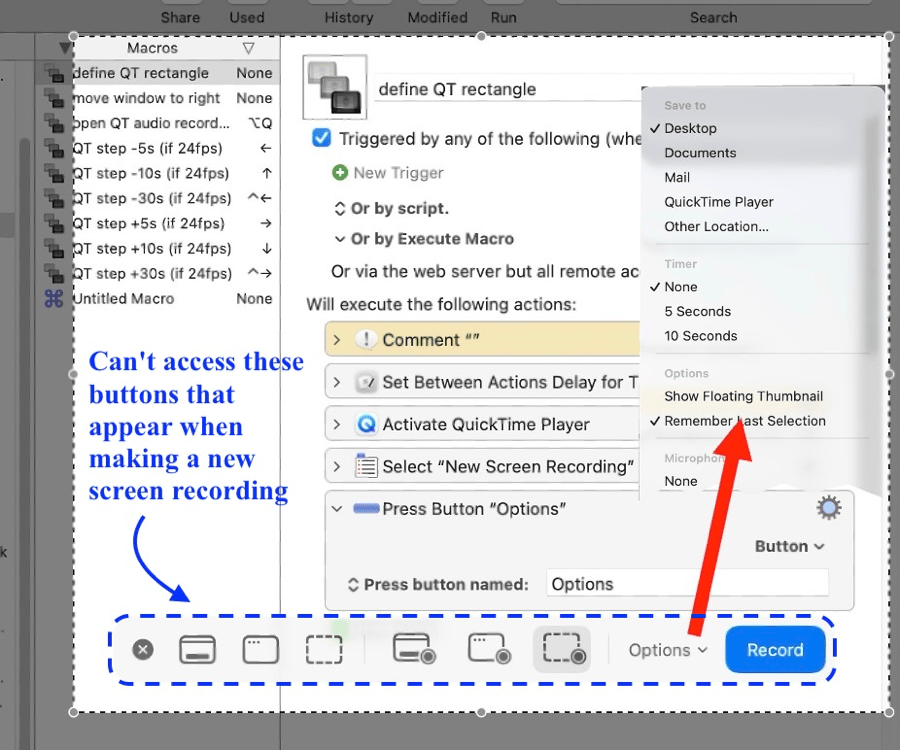Click the green New Trigger plus icon
Viewport: 900px width, 750px height.
pos(340,173)
